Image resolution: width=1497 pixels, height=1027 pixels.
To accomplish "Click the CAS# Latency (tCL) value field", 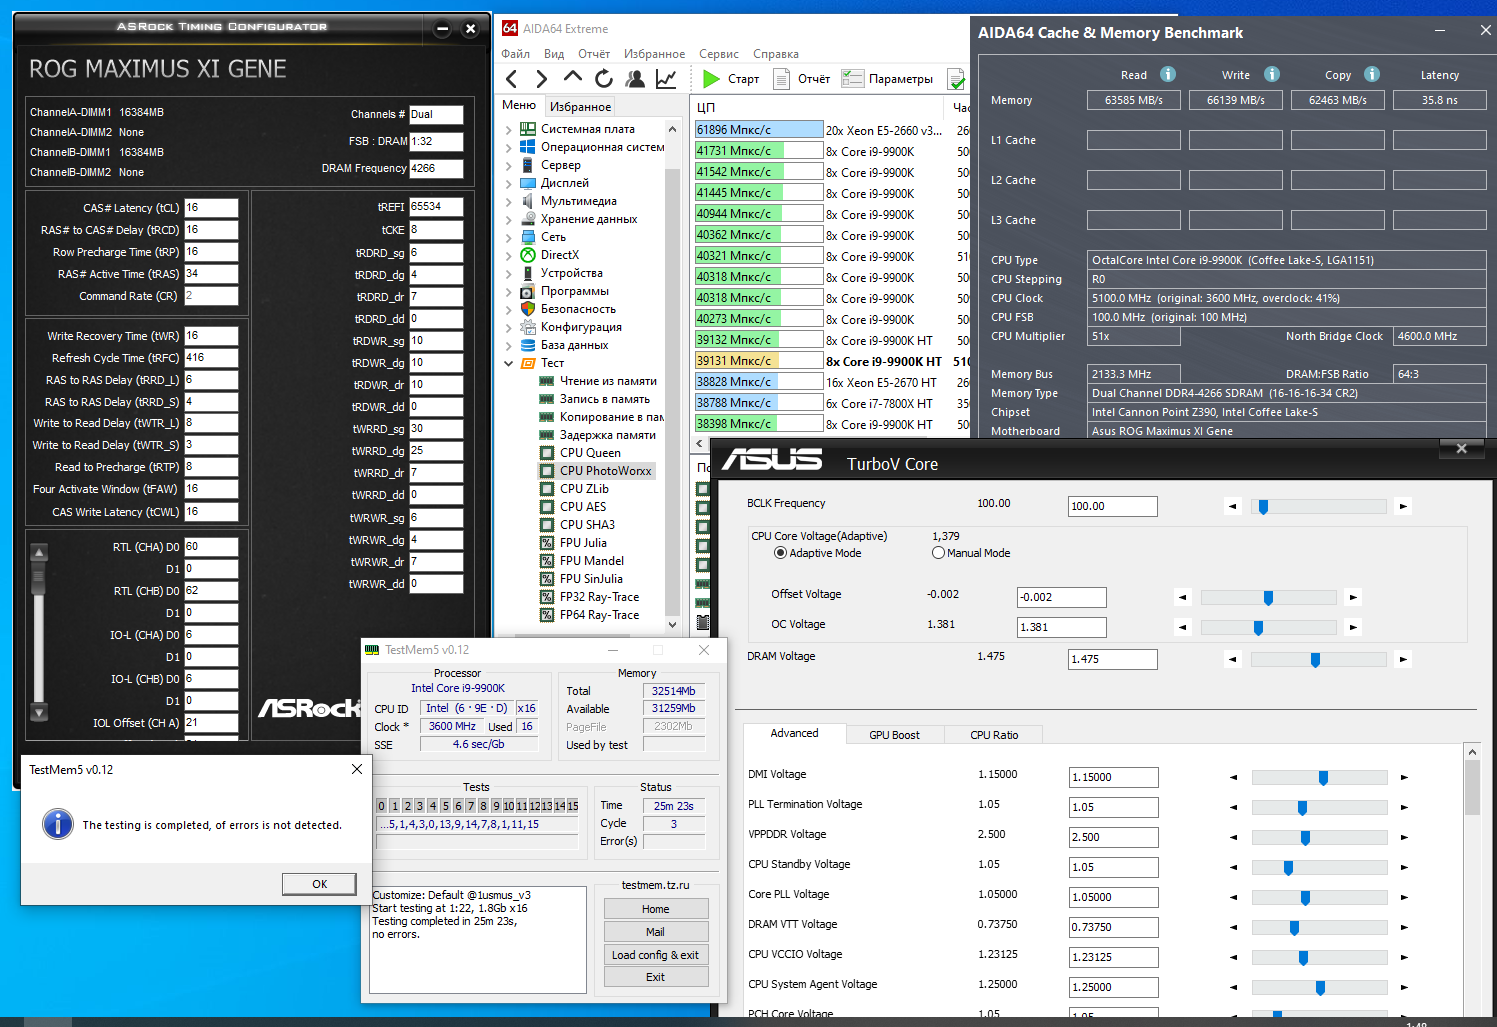I will click(x=211, y=208).
